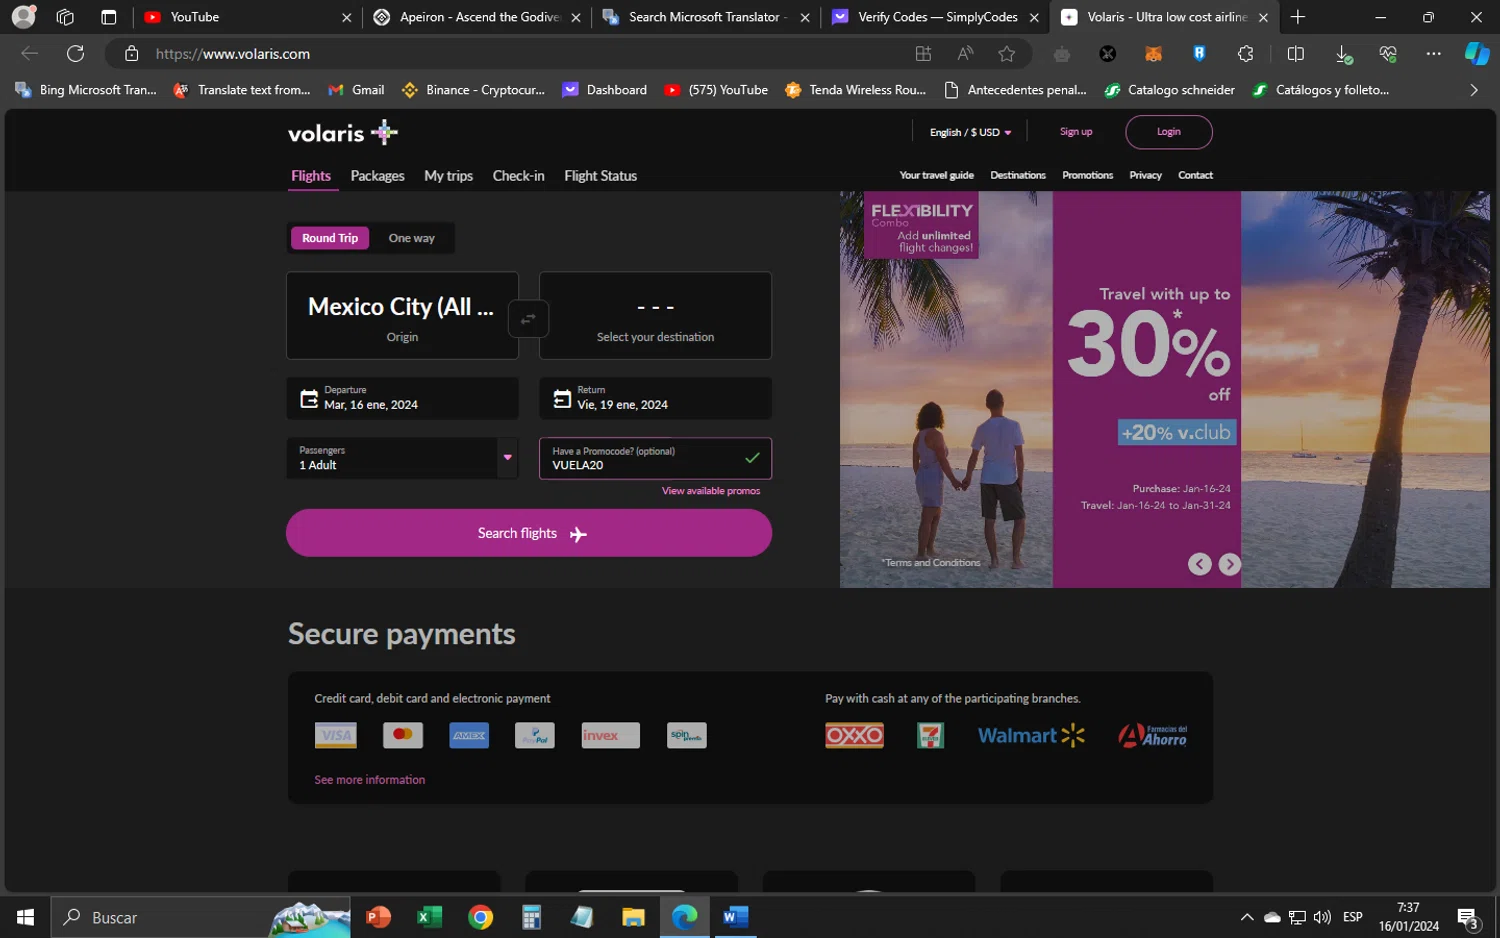Open Edge Copilot sidebar icon
This screenshot has height=938, width=1500.
pos(1476,54)
